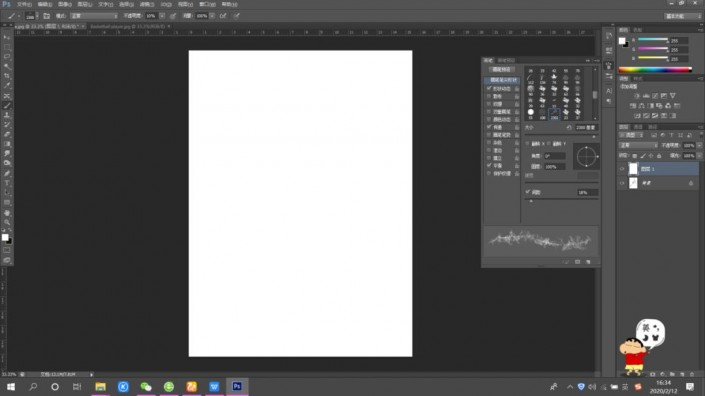Image resolution: width=705 pixels, height=396 pixels.
Task: Open the blend mode dropdown in options bar
Action: click(x=94, y=16)
